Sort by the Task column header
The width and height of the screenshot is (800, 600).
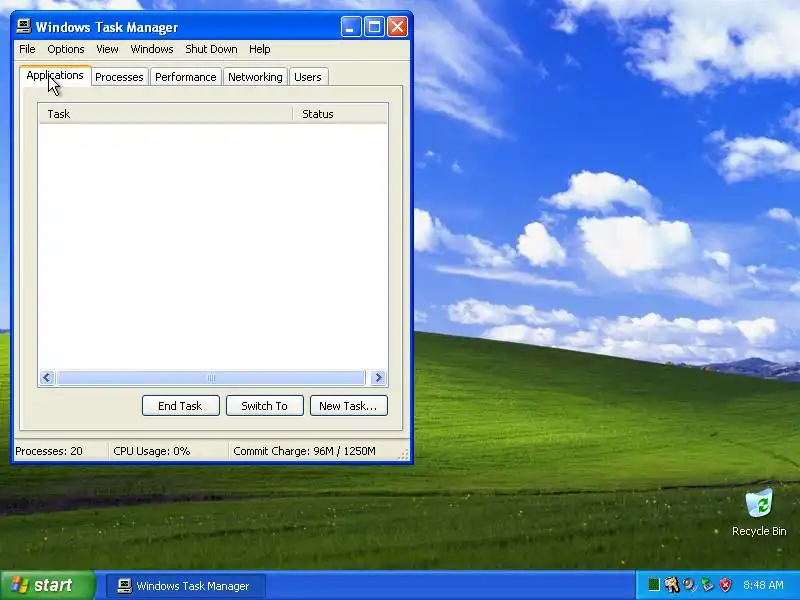click(x=165, y=114)
